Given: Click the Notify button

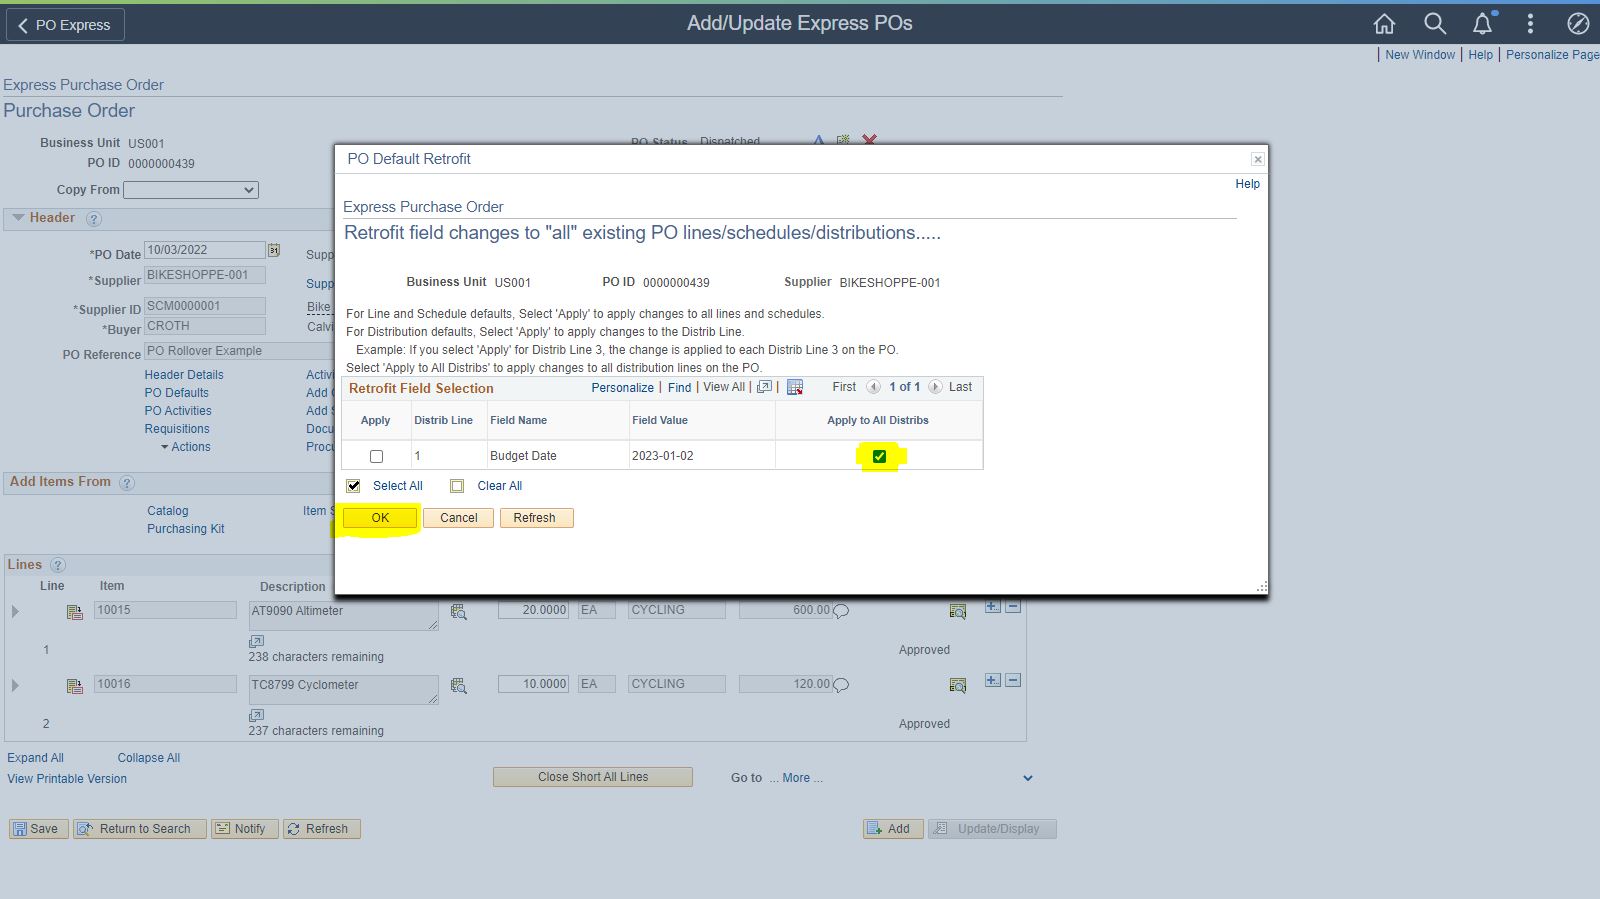Looking at the screenshot, I should coord(244,829).
